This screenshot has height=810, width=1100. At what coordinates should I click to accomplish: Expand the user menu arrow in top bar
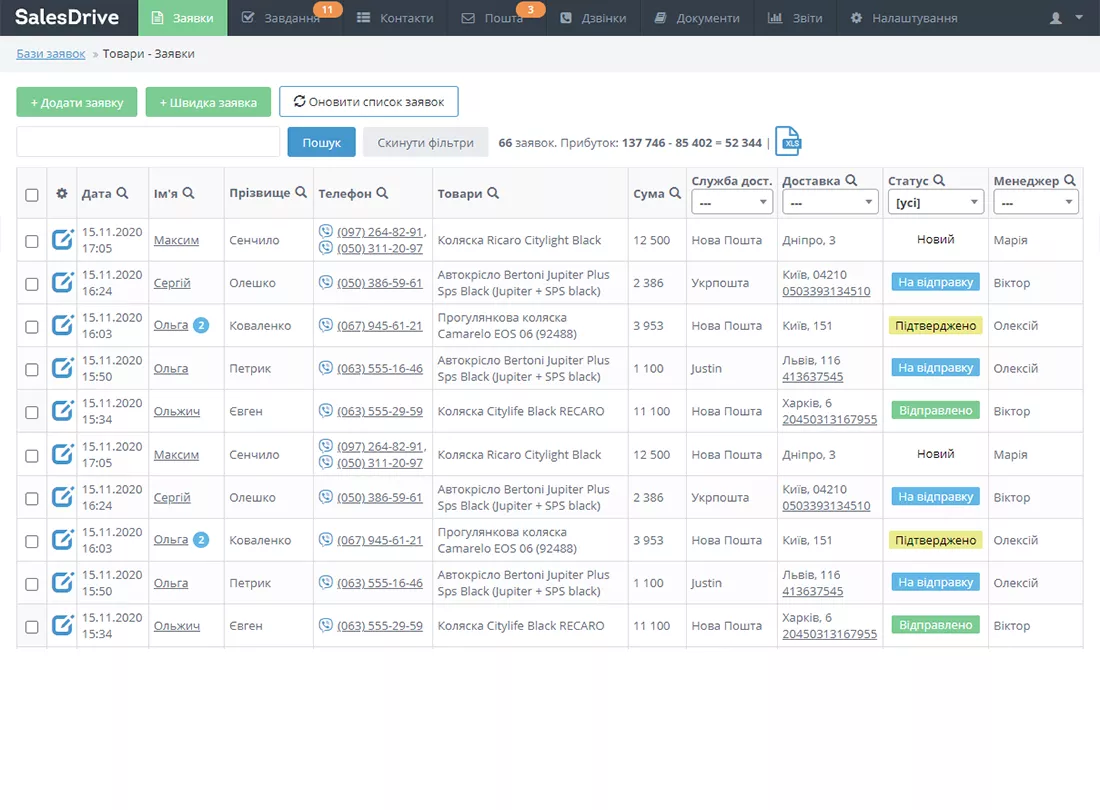point(1079,18)
